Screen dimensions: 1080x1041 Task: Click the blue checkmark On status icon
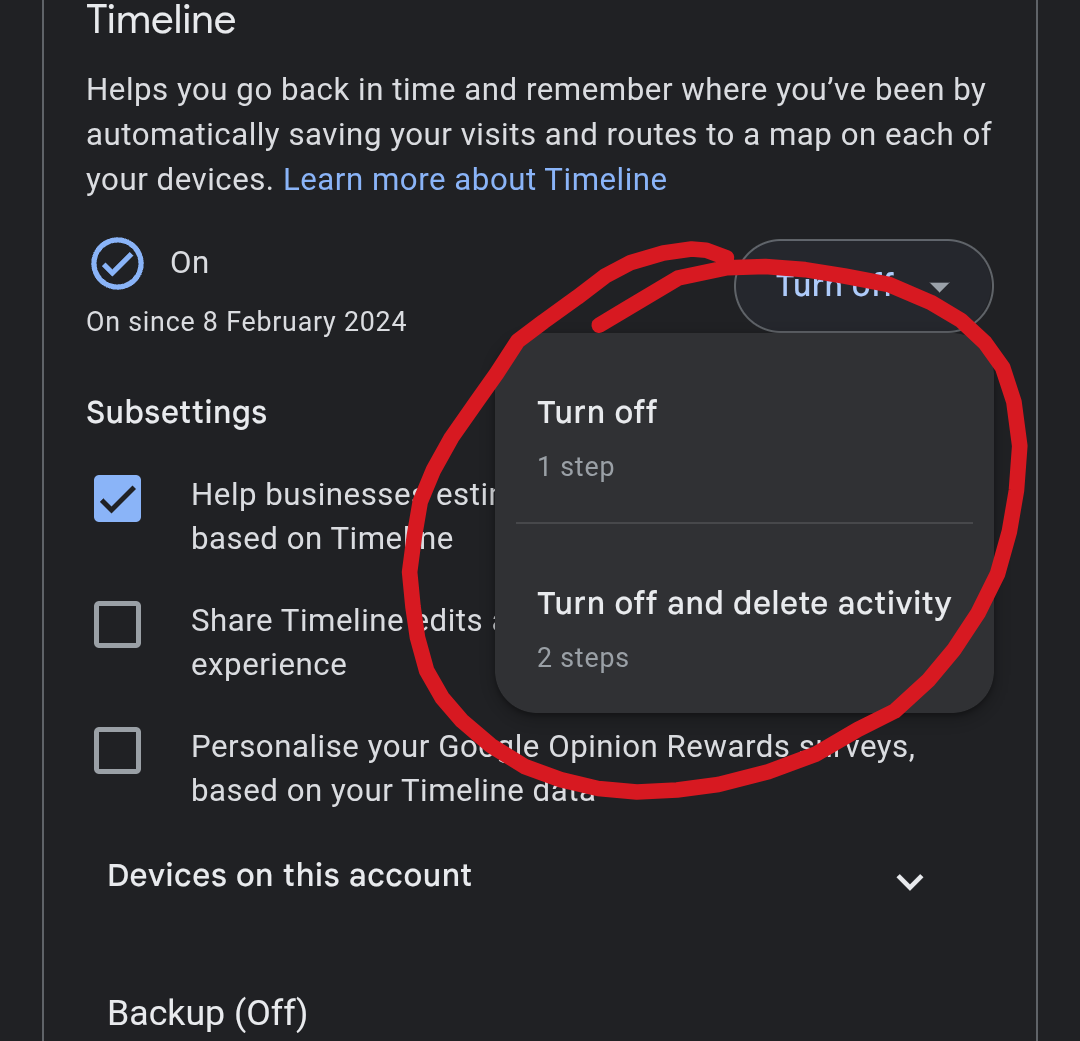click(x=117, y=263)
